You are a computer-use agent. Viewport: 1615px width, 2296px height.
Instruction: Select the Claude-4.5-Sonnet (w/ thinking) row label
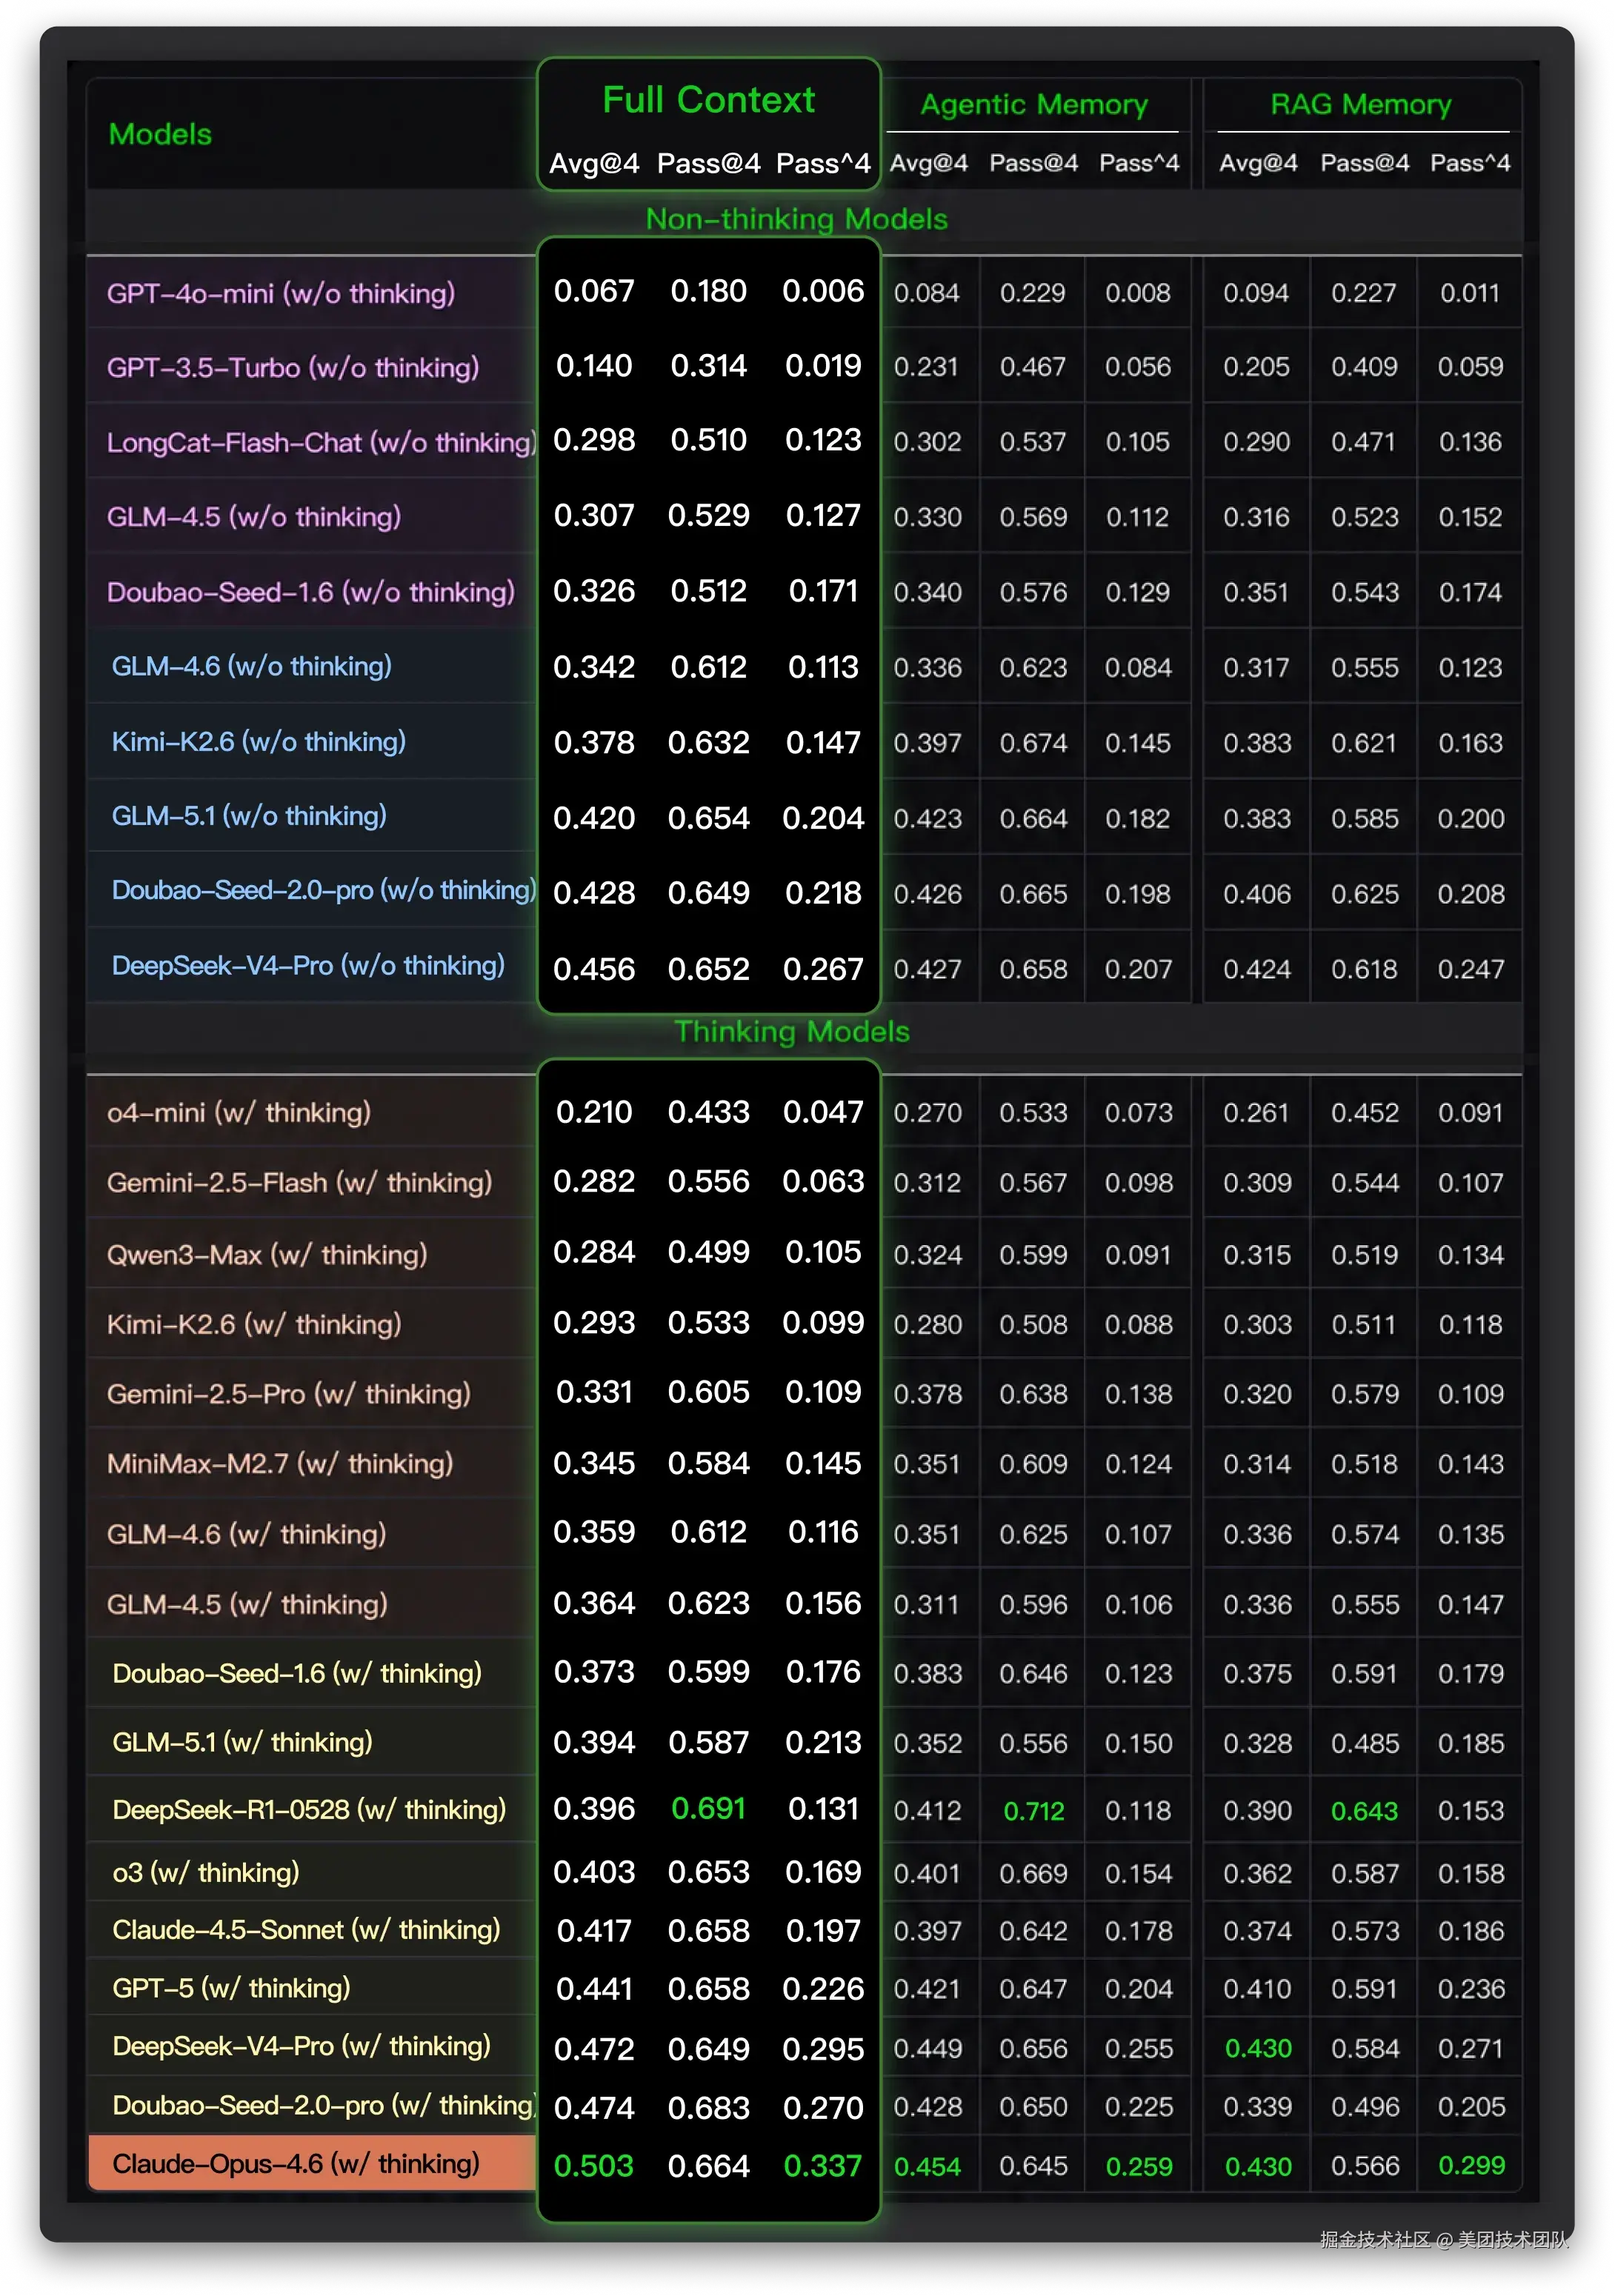click(306, 1929)
